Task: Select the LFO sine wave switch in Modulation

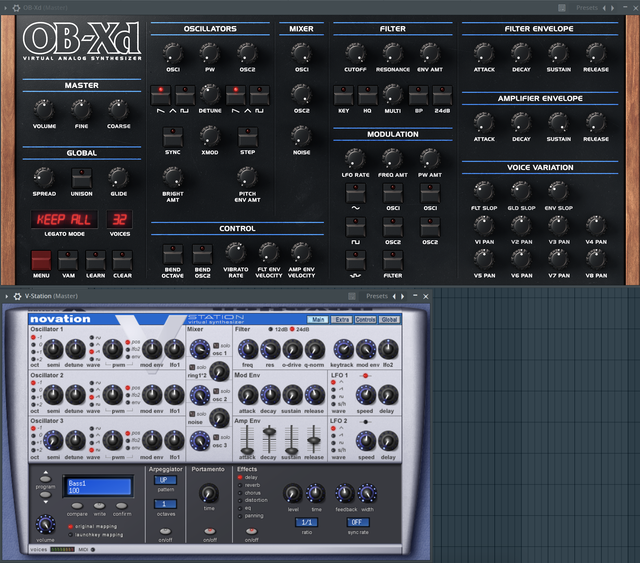Action: click(x=356, y=193)
